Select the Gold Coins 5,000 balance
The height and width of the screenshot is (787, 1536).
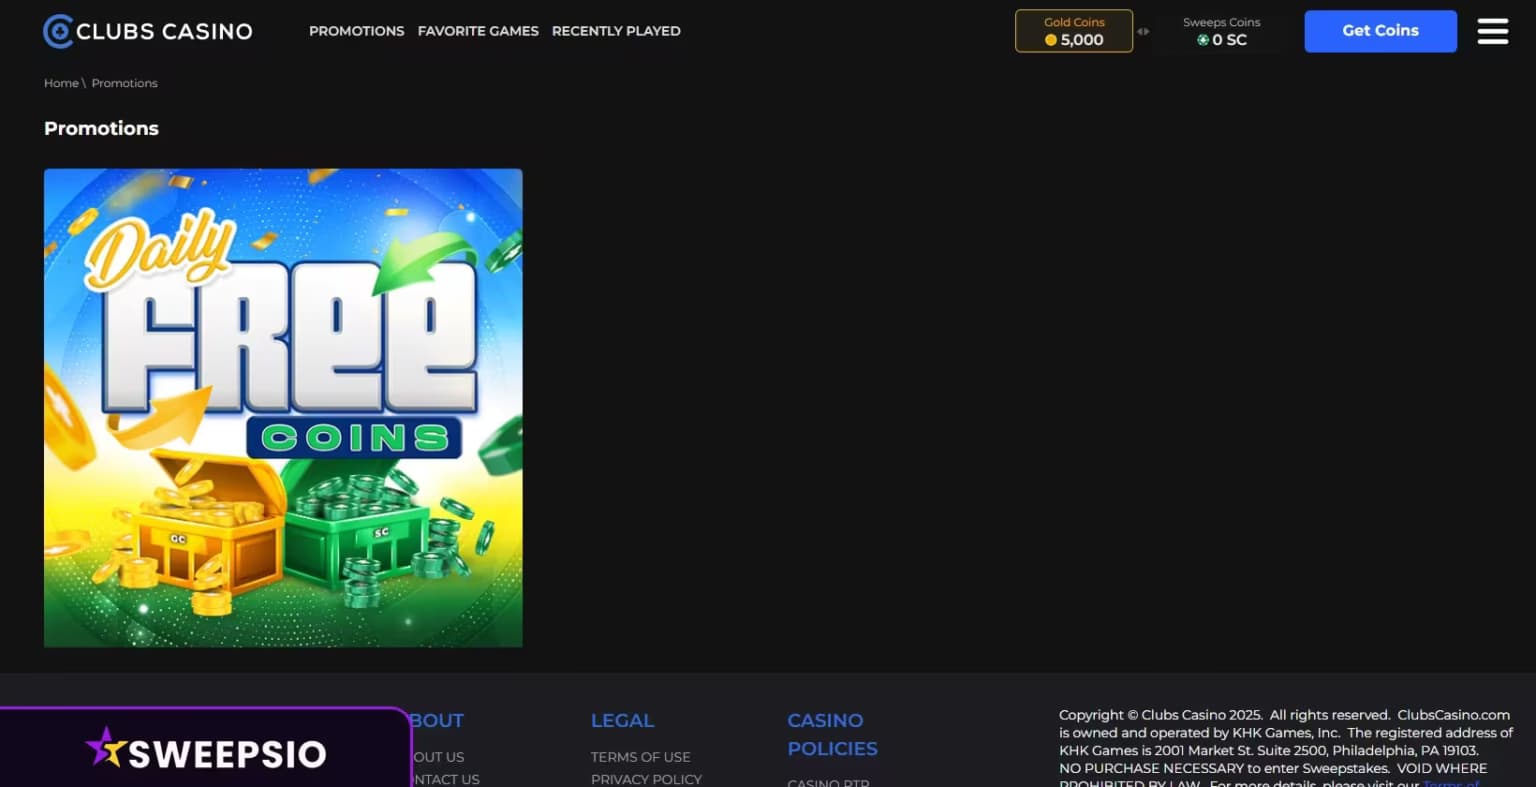click(x=1074, y=31)
